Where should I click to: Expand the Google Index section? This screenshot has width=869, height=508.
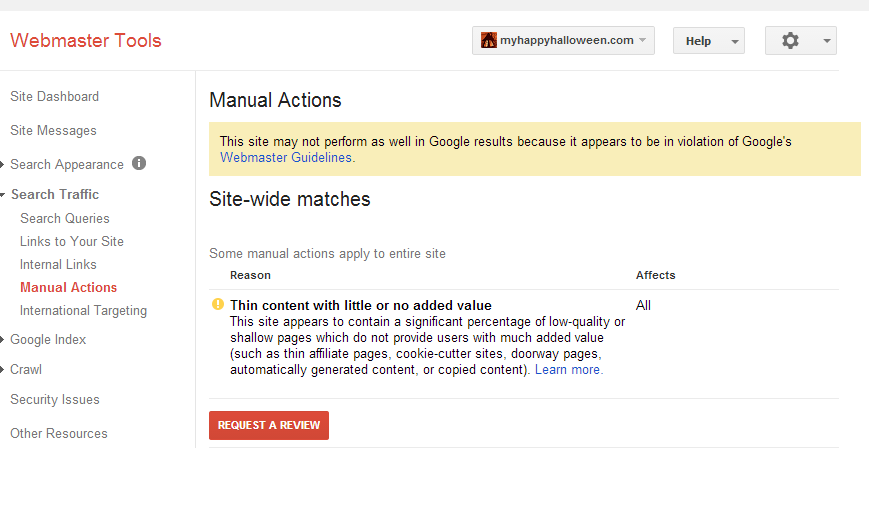[x=2, y=340]
